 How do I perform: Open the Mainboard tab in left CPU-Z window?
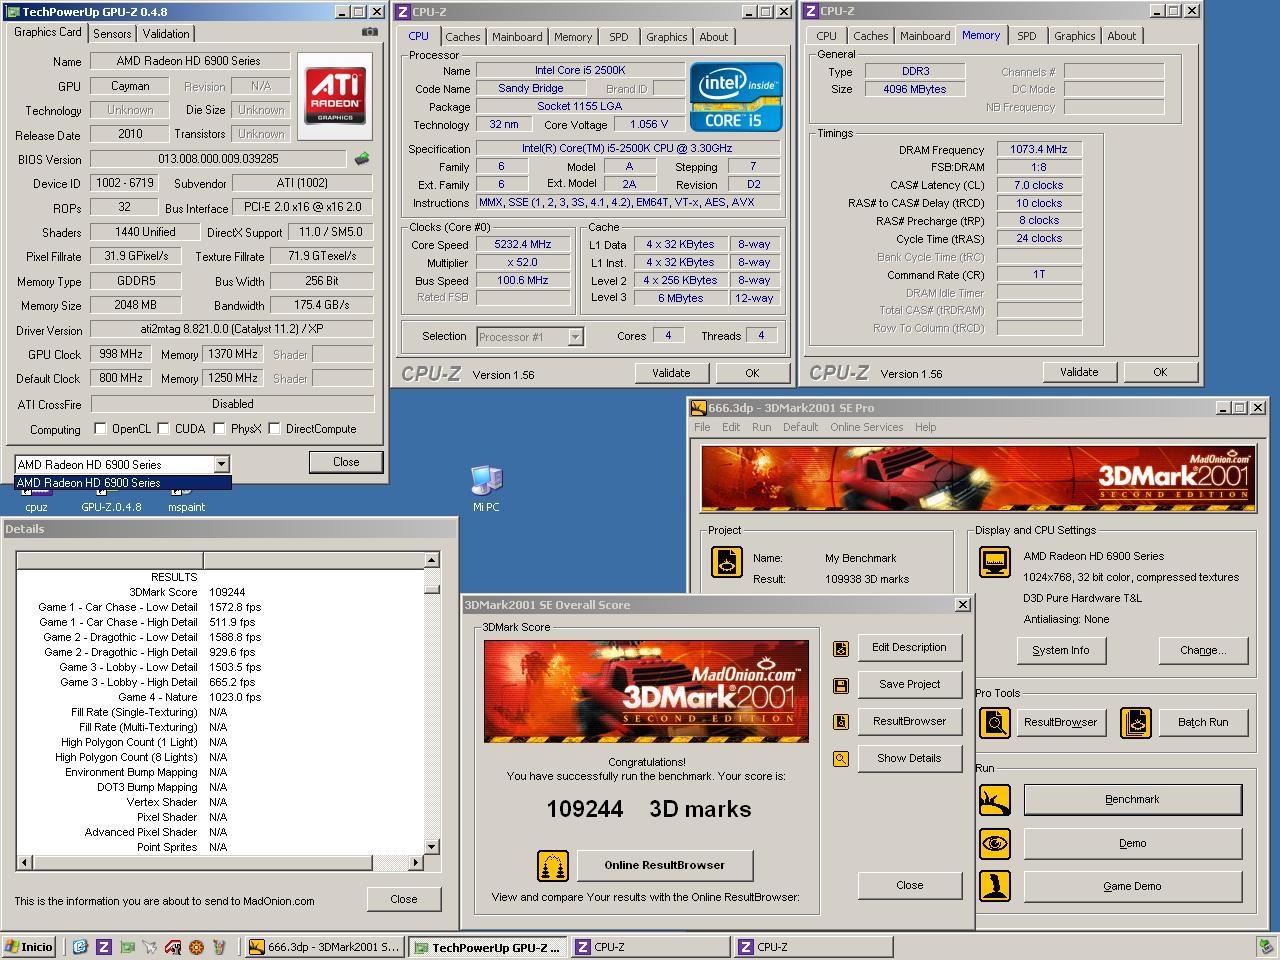tap(517, 37)
